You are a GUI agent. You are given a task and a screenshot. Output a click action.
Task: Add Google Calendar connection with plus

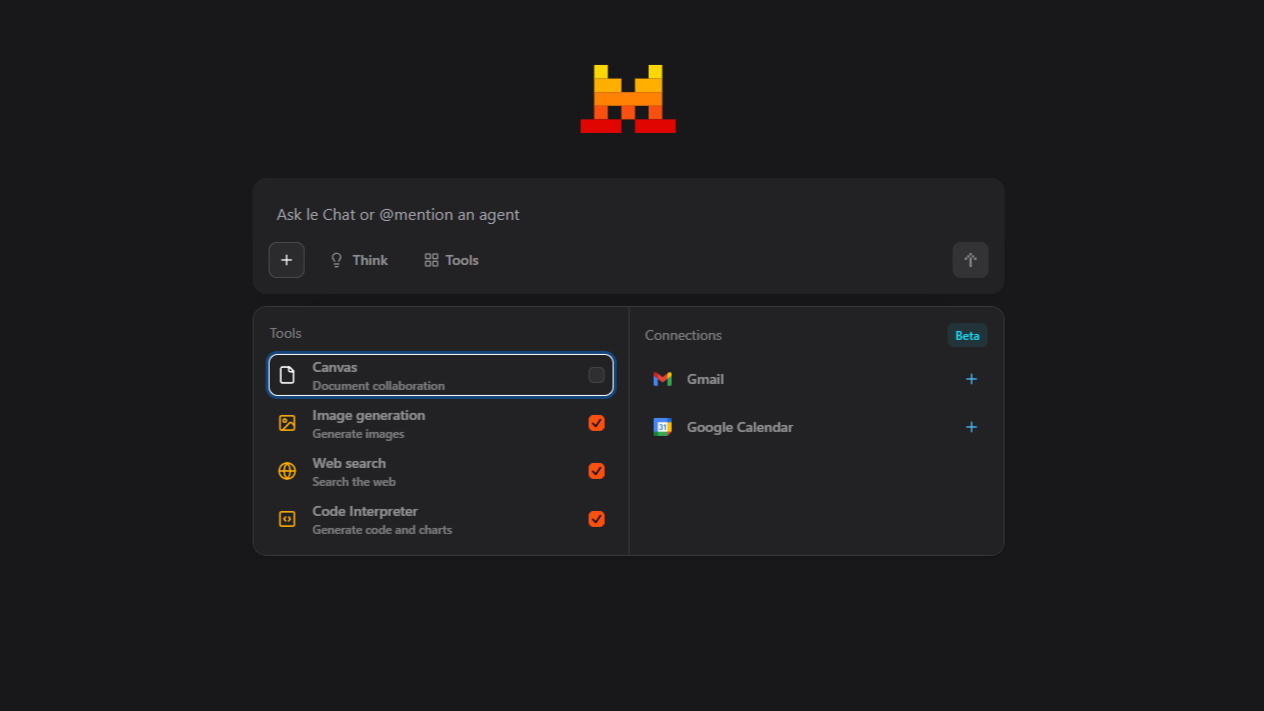(x=971, y=427)
